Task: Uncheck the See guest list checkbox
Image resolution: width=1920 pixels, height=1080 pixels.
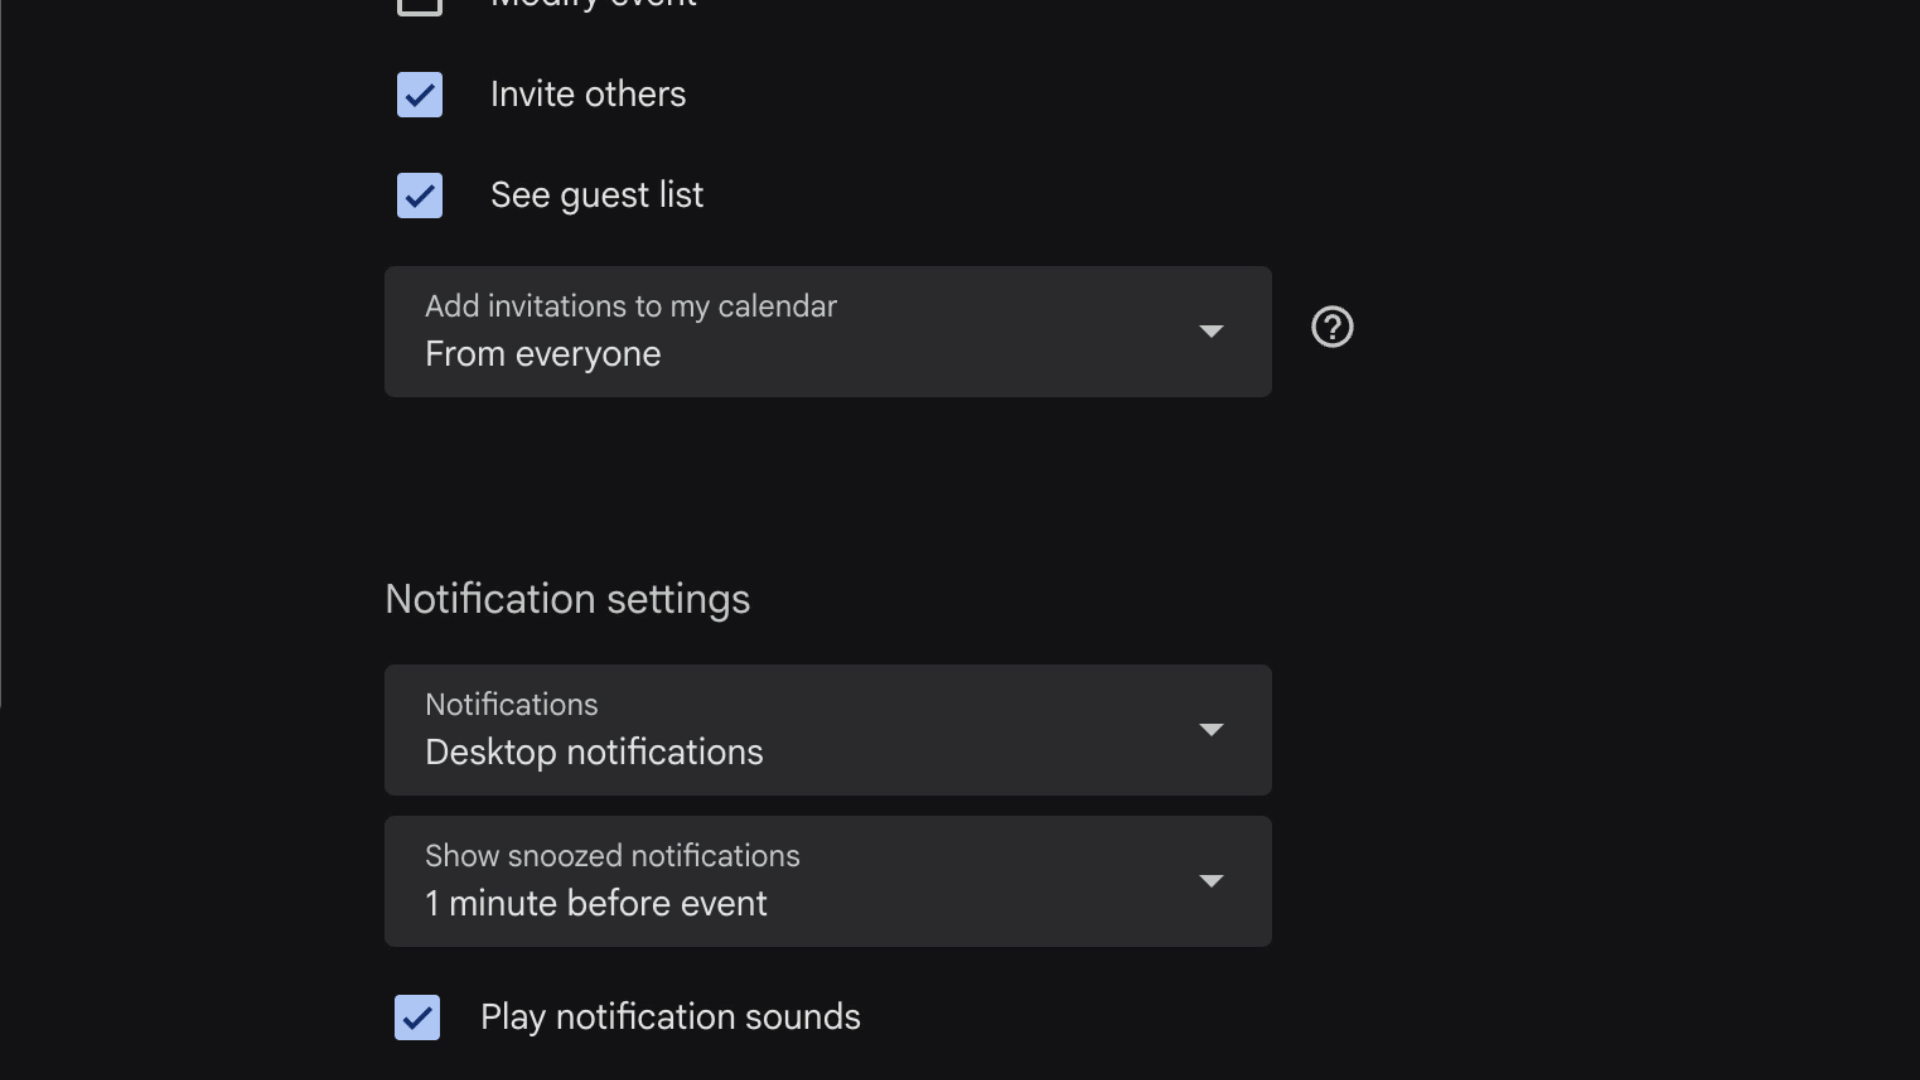Action: [x=420, y=195]
